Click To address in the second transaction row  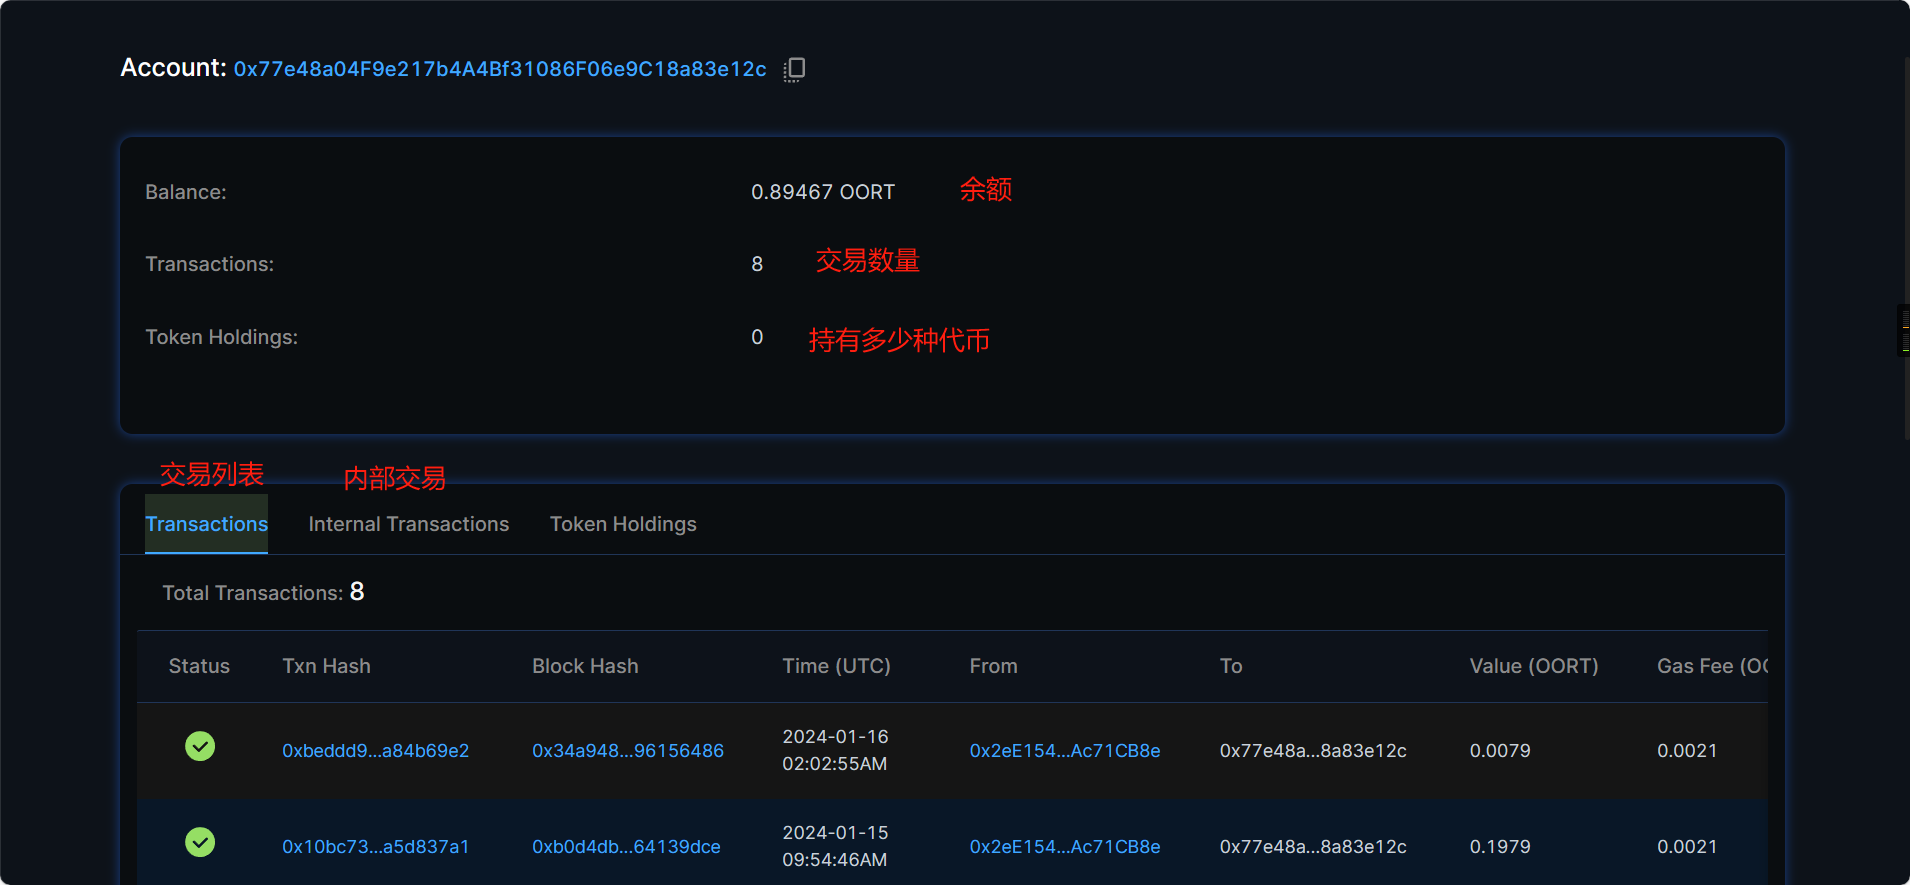(x=1312, y=847)
